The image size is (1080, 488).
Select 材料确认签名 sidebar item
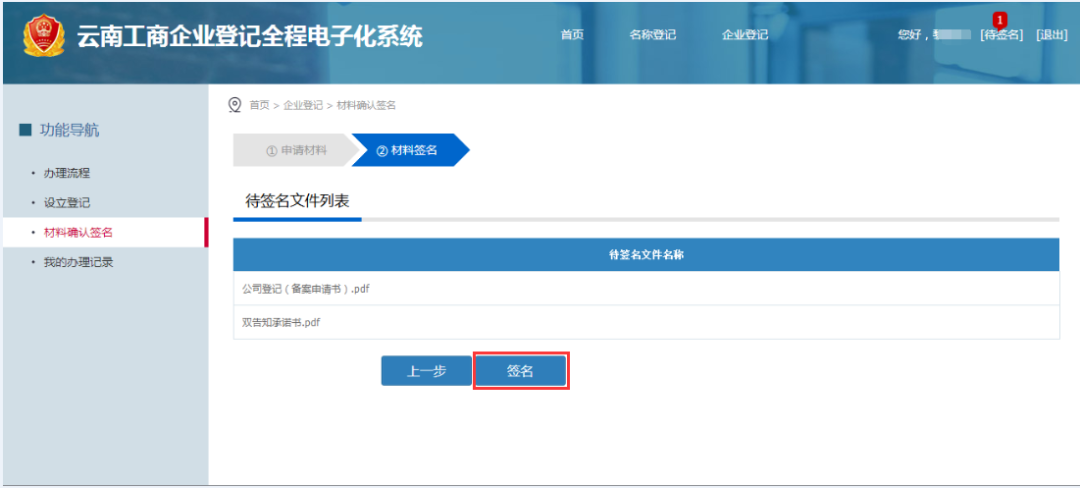pos(105,233)
